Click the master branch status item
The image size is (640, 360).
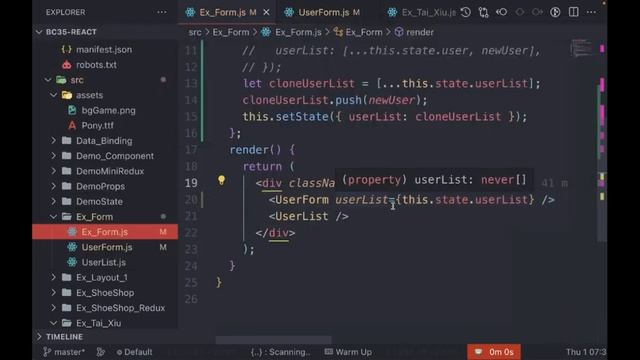pyautogui.click(x=64, y=352)
